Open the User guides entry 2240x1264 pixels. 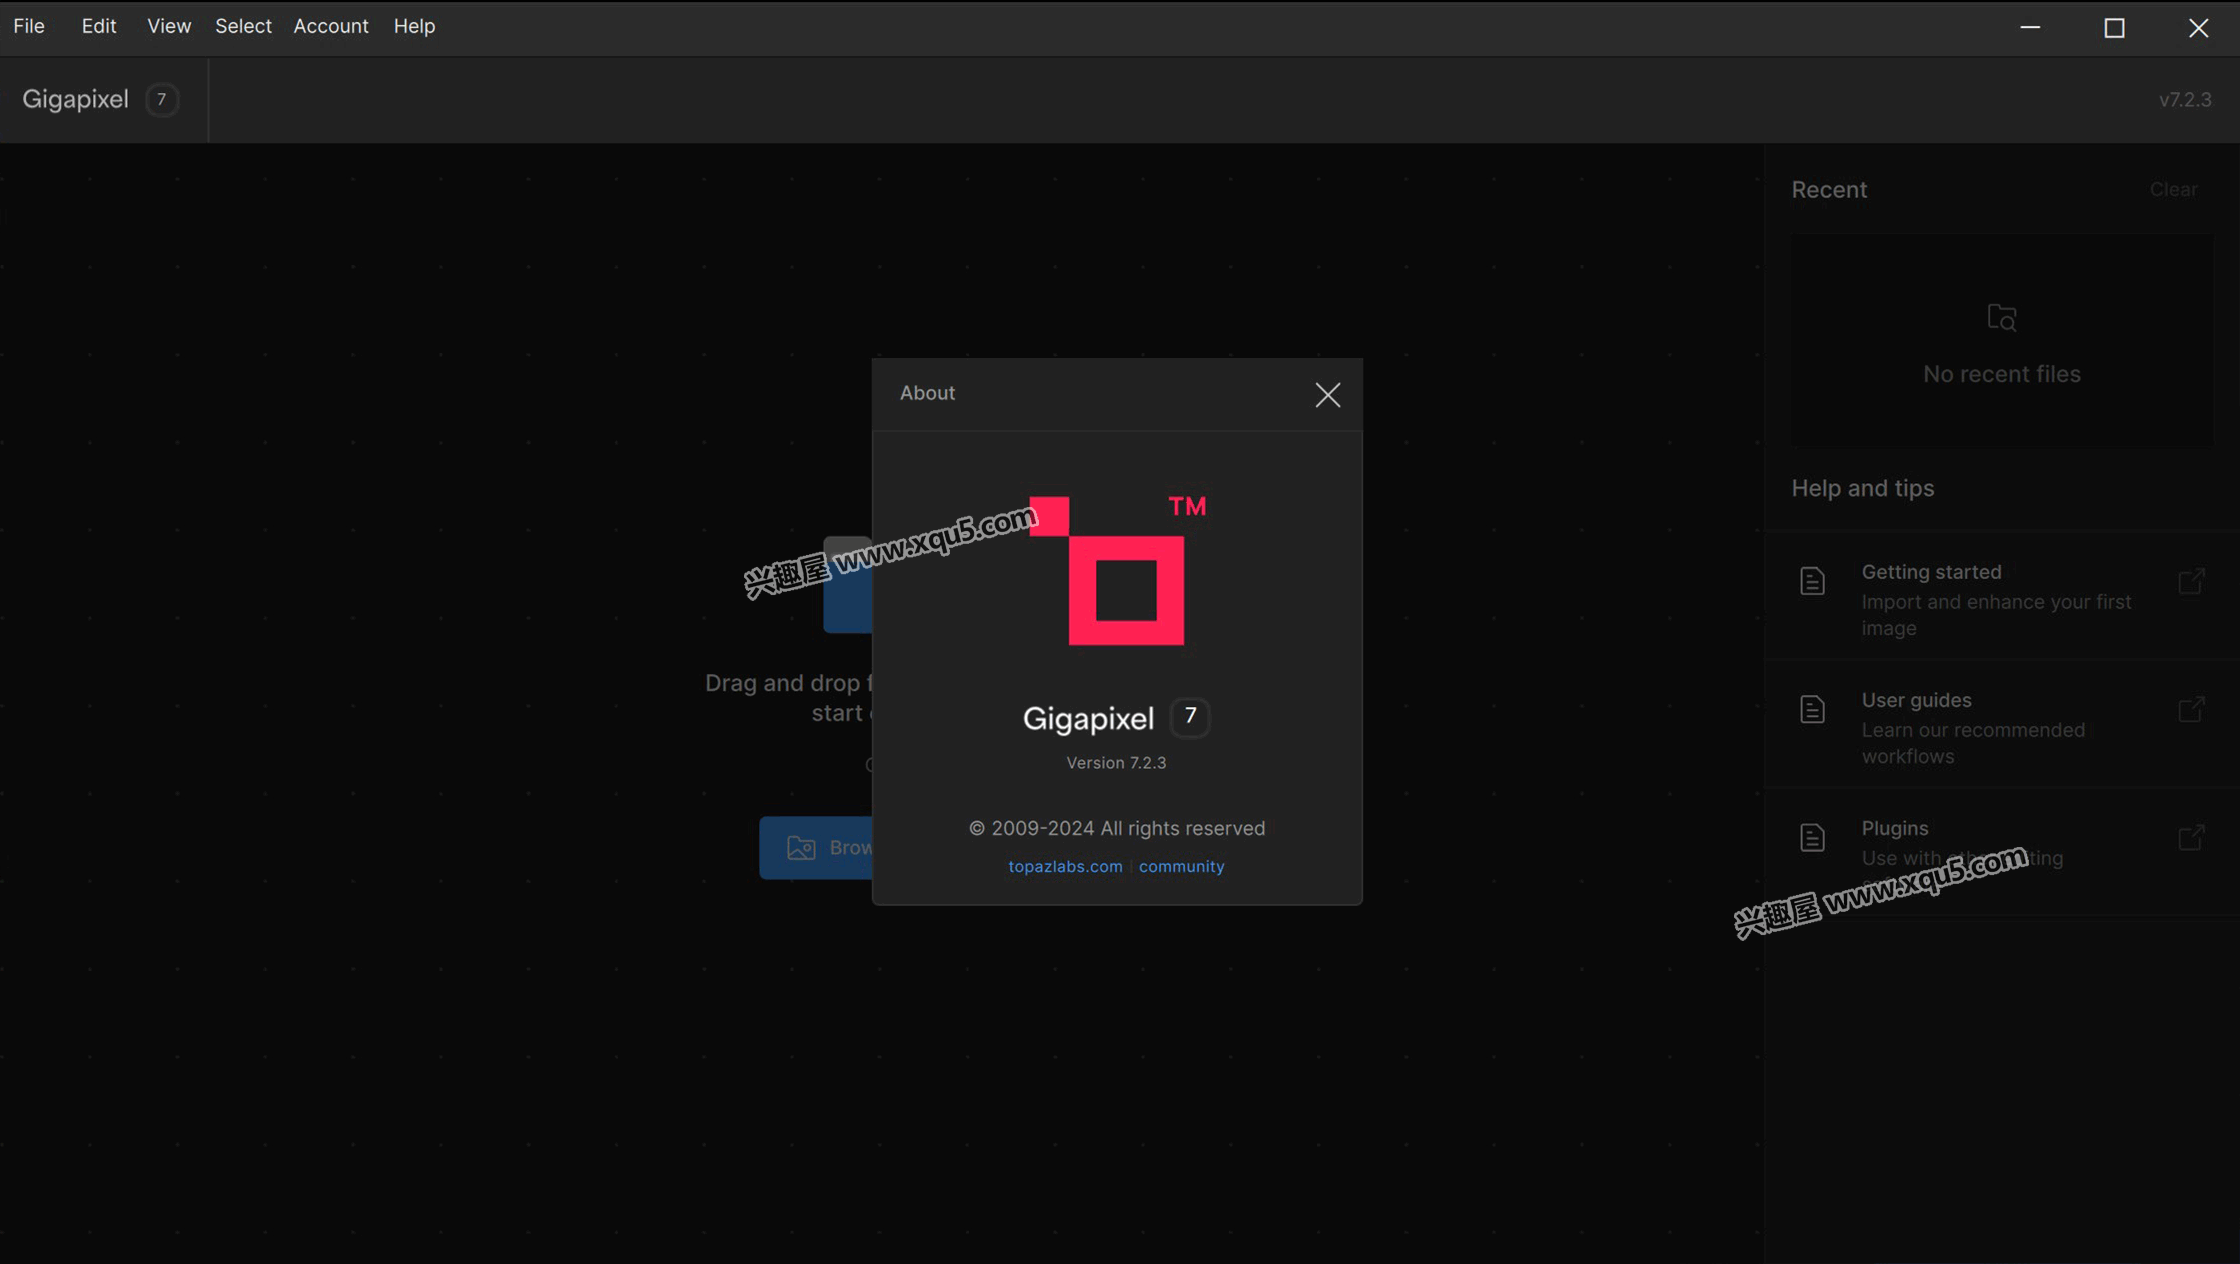coord(2002,725)
